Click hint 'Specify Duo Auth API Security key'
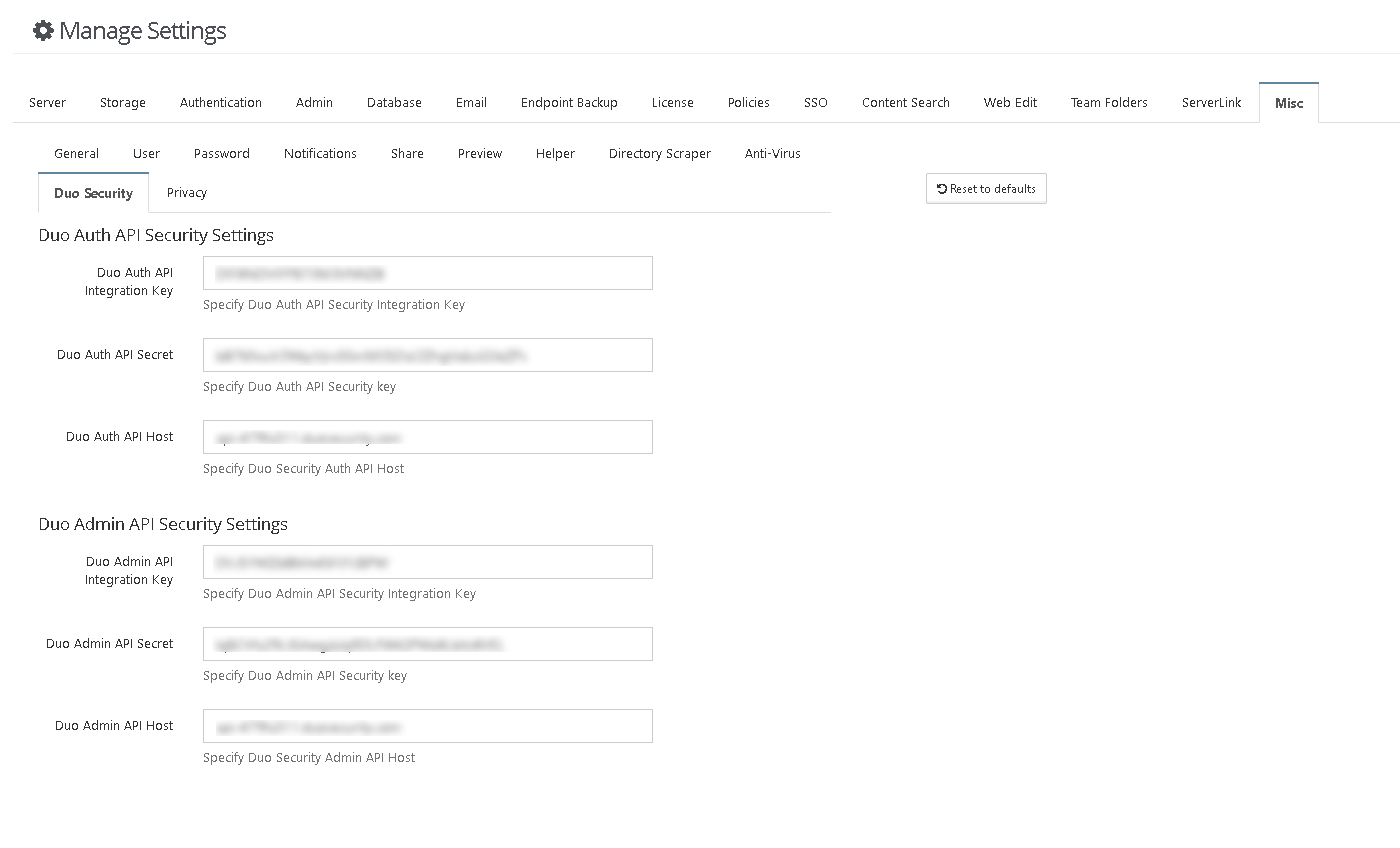Screen dimensions: 1400x848 300,387
